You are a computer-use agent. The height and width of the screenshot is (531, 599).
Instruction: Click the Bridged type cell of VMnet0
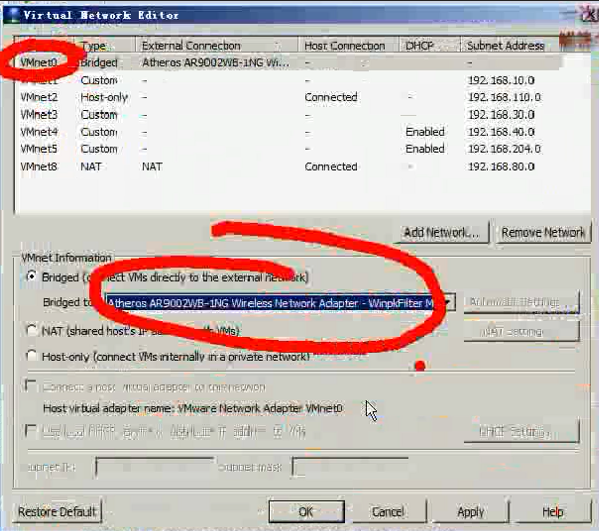(99, 63)
